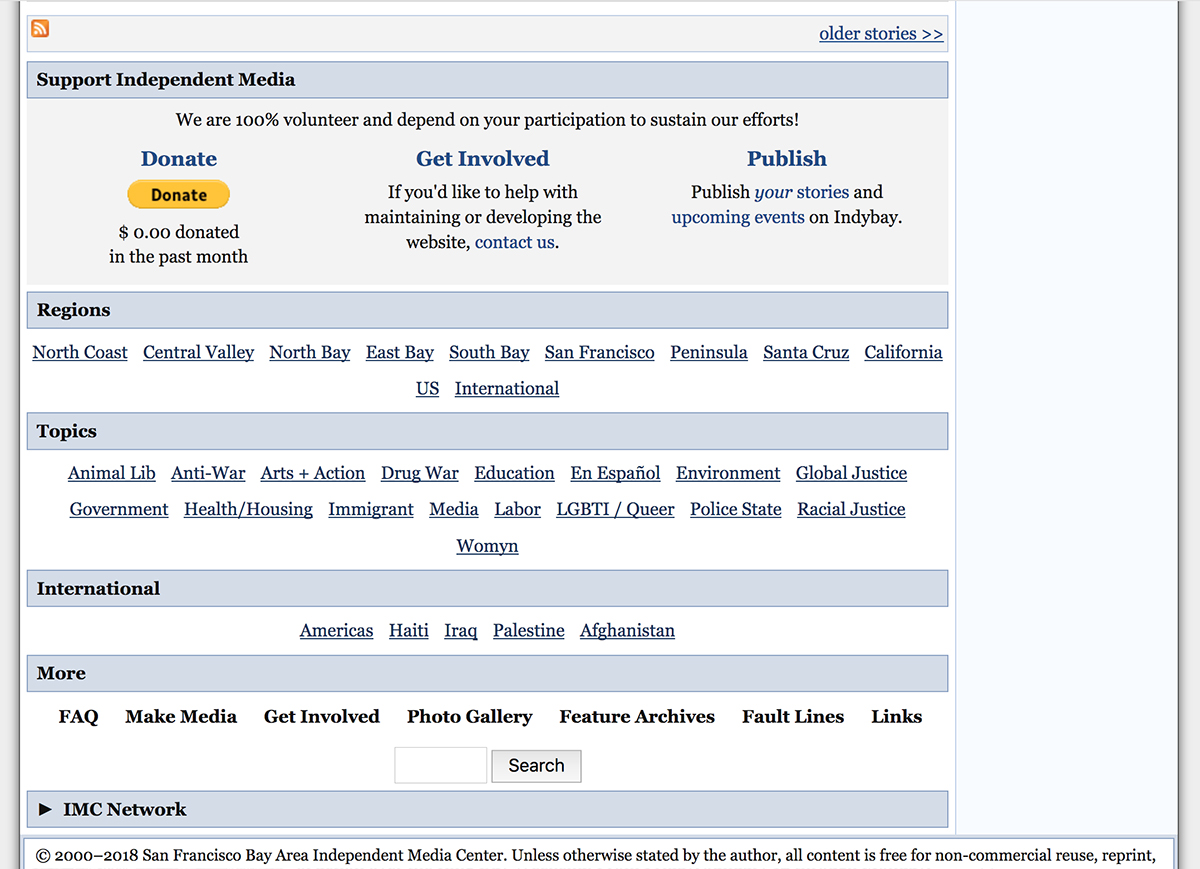Follow the 'upcoming events' link
The width and height of the screenshot is (1200, 869).
click(x=738, y=217)
